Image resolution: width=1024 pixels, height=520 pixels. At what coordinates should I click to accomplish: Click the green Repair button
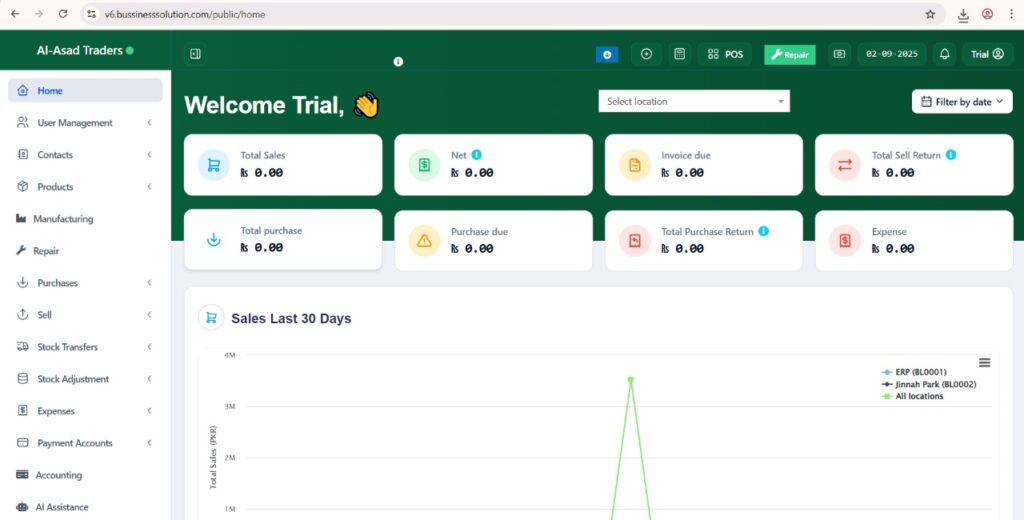pos(790,54)
